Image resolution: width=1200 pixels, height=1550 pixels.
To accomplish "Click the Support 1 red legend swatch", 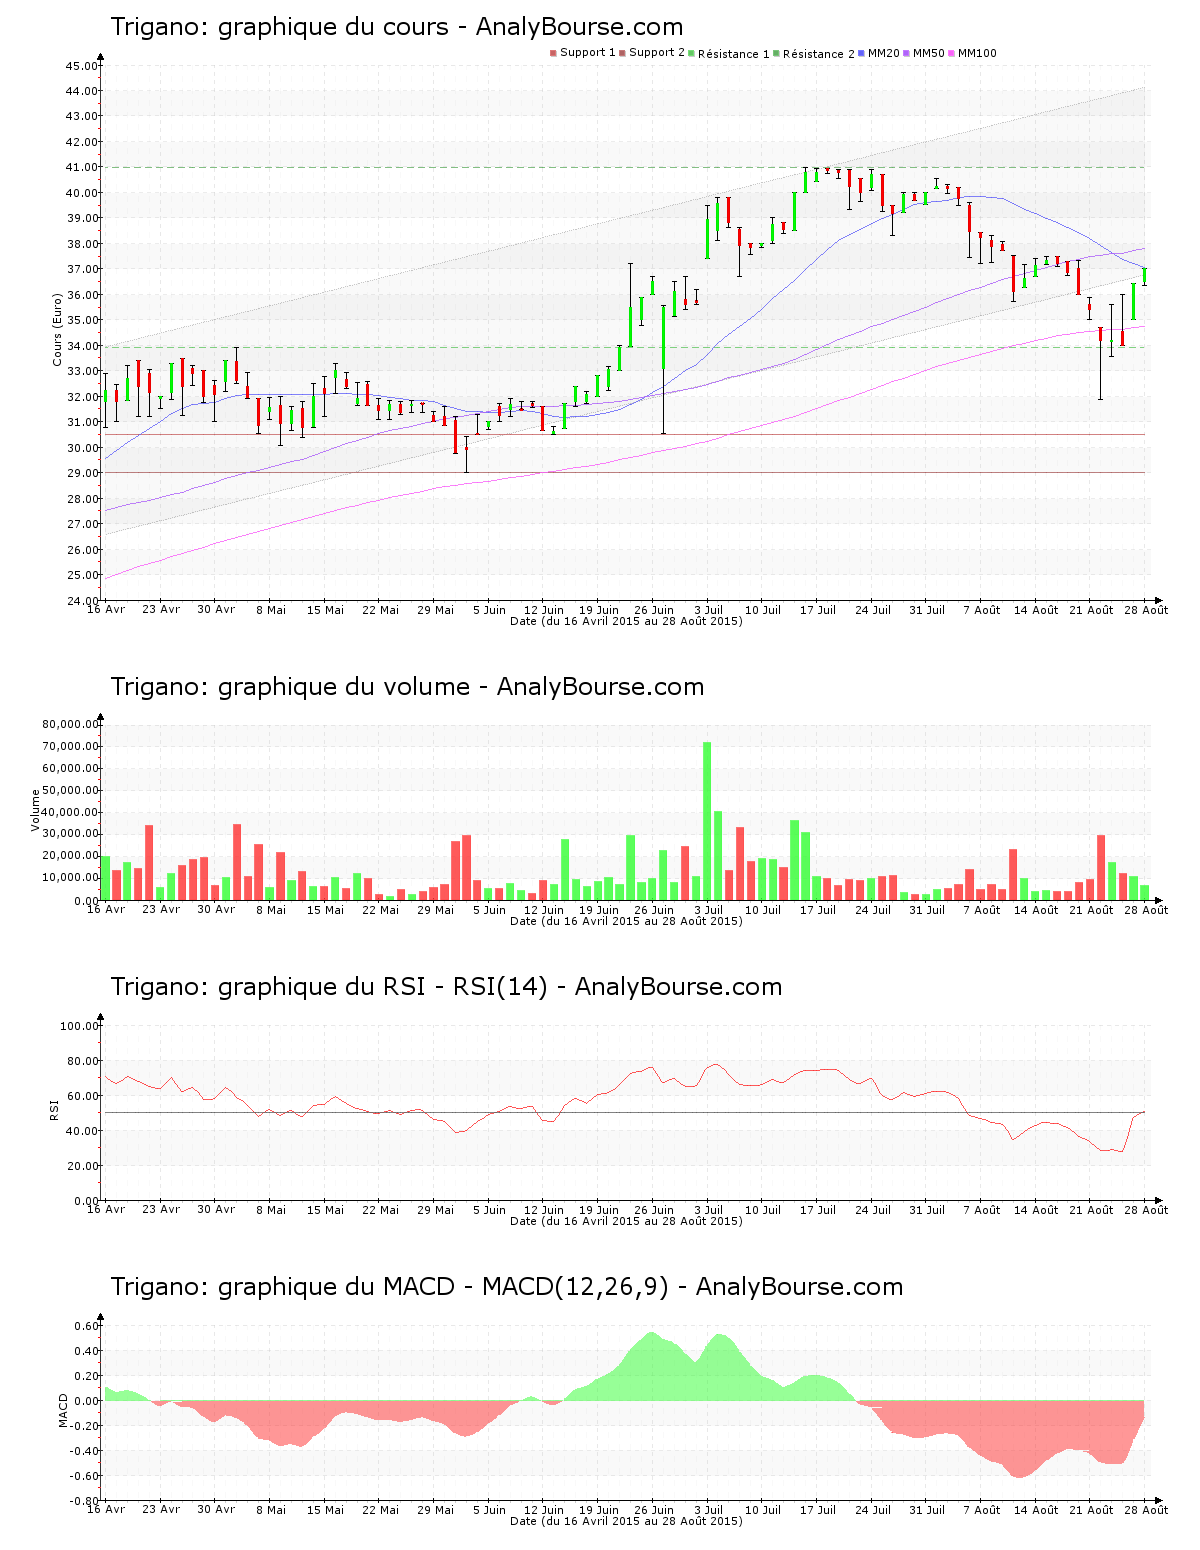I will (x=553, y=53).
